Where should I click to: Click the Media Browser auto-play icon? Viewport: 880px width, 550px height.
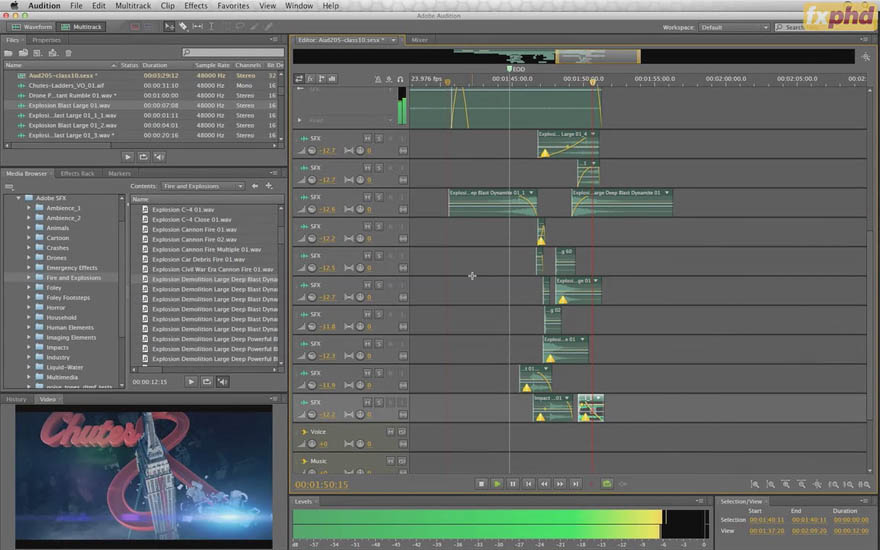(x=222, y=382)
